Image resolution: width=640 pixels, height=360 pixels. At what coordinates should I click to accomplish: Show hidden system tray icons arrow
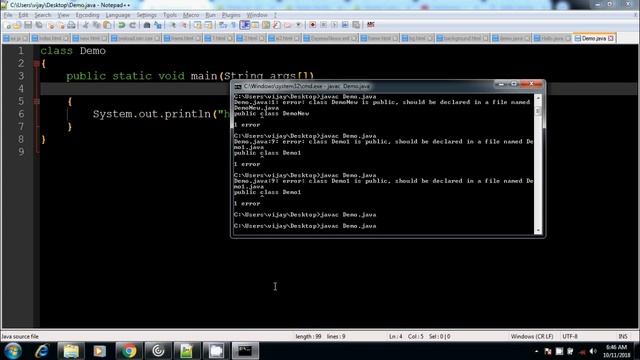point(536,351)
